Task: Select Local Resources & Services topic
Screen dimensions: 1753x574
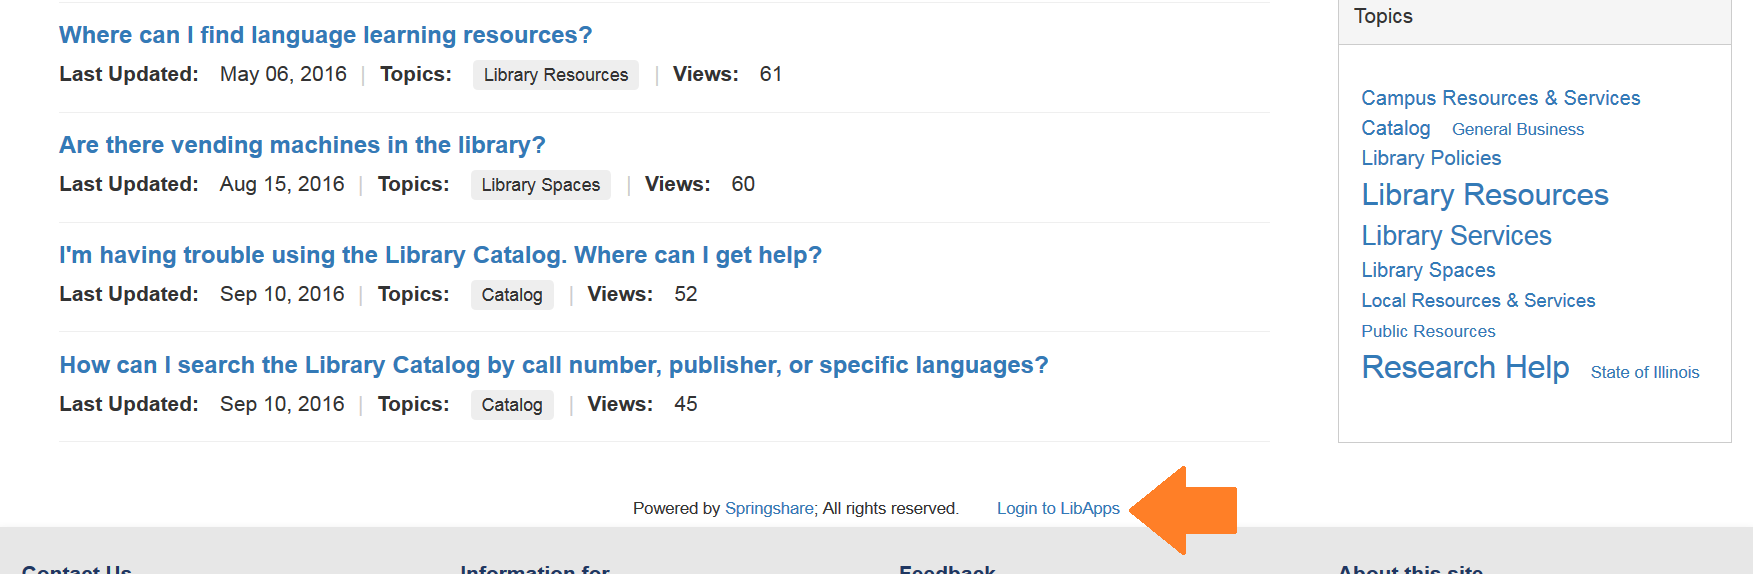Action: tap(1477, 301)
